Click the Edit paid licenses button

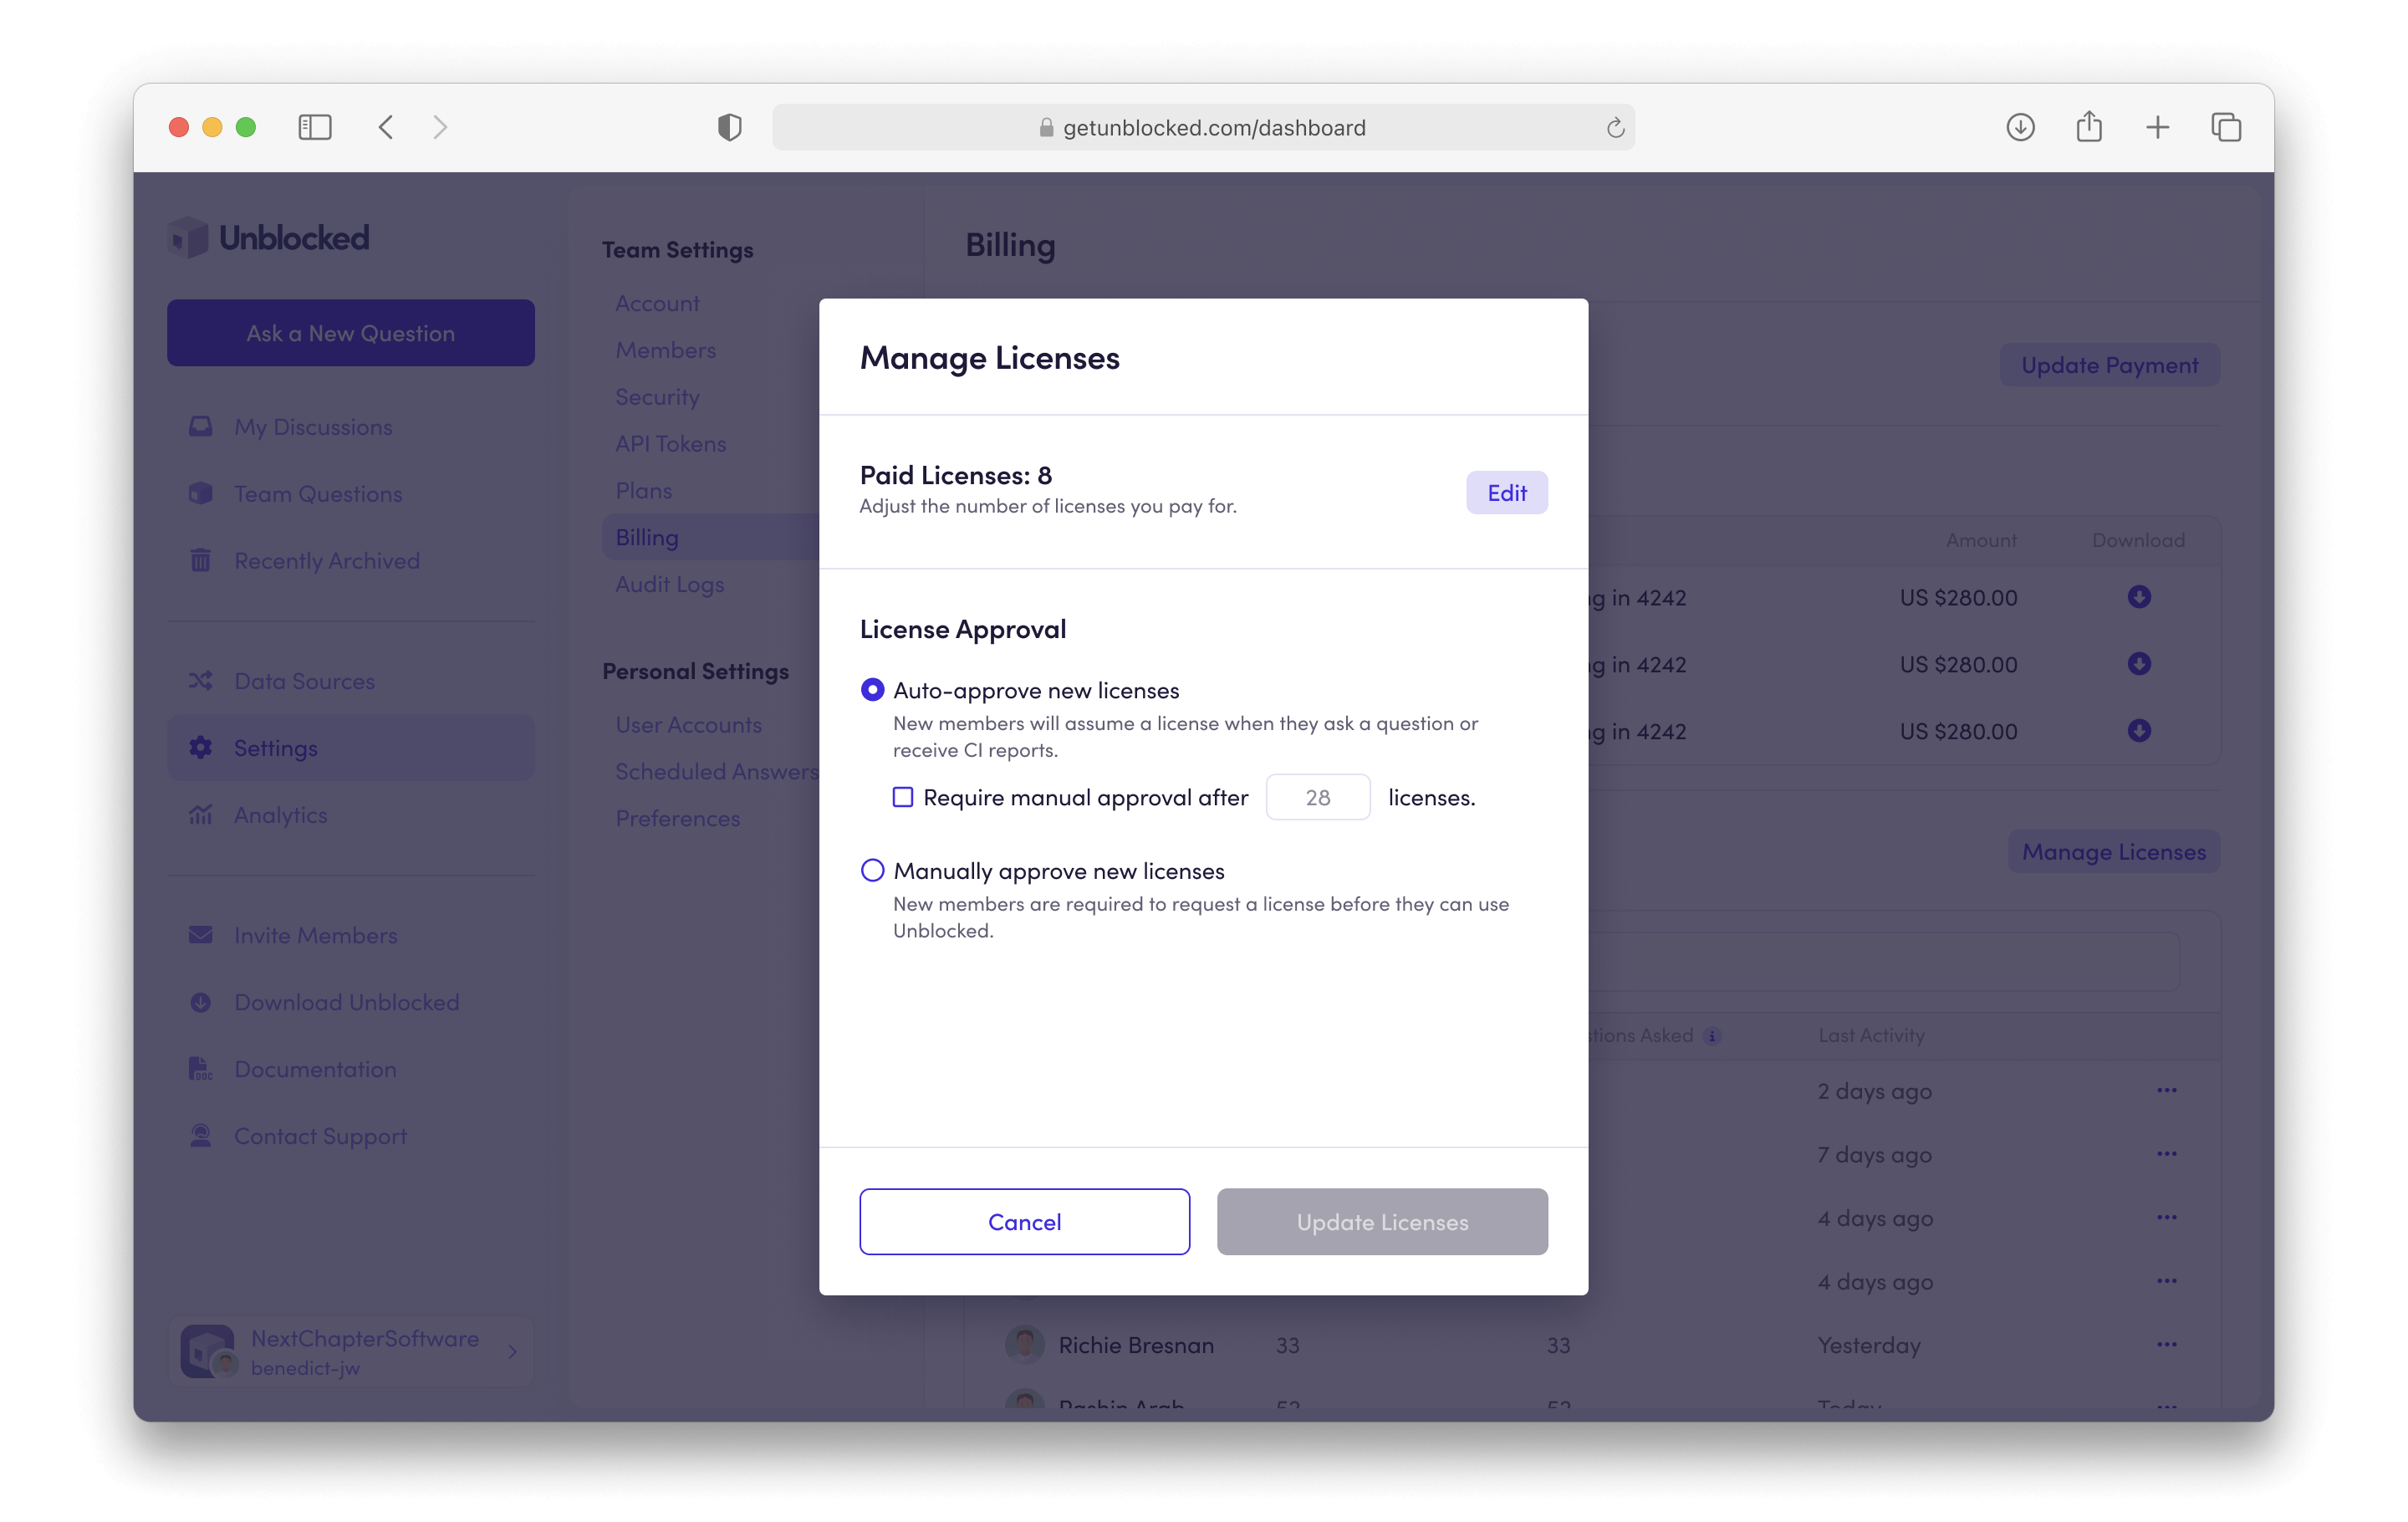(1506, 493)
